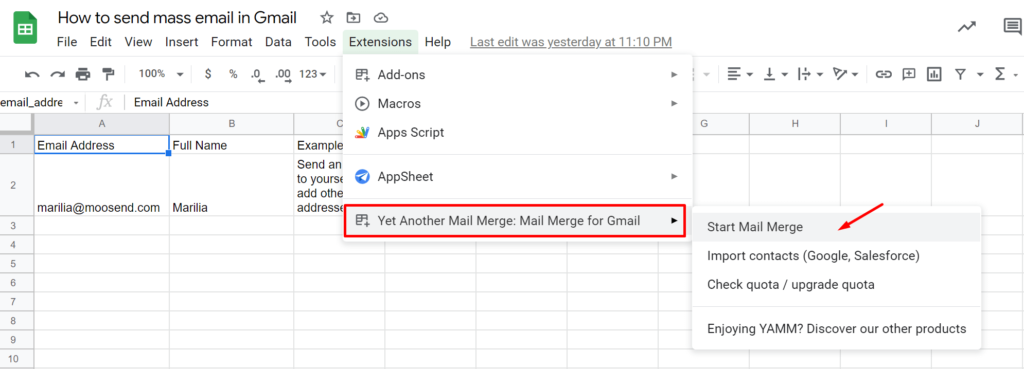
Task: Open the Edit menu
Action: pos(101,42)
